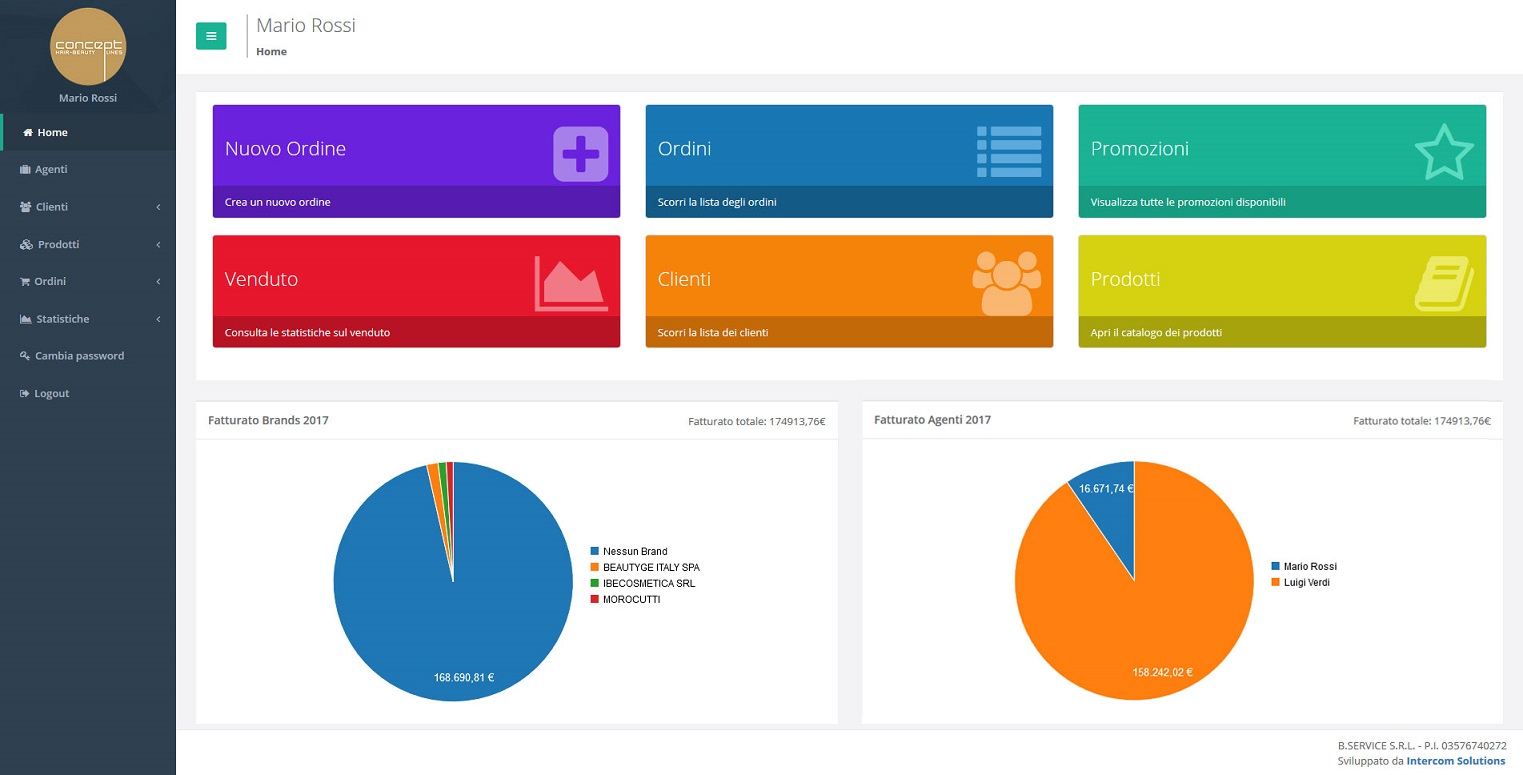Click the orange BEAUTYGE ITALY SPA legend swatch
Viewport: 1523px width, 775px height.
pos(594,567)
